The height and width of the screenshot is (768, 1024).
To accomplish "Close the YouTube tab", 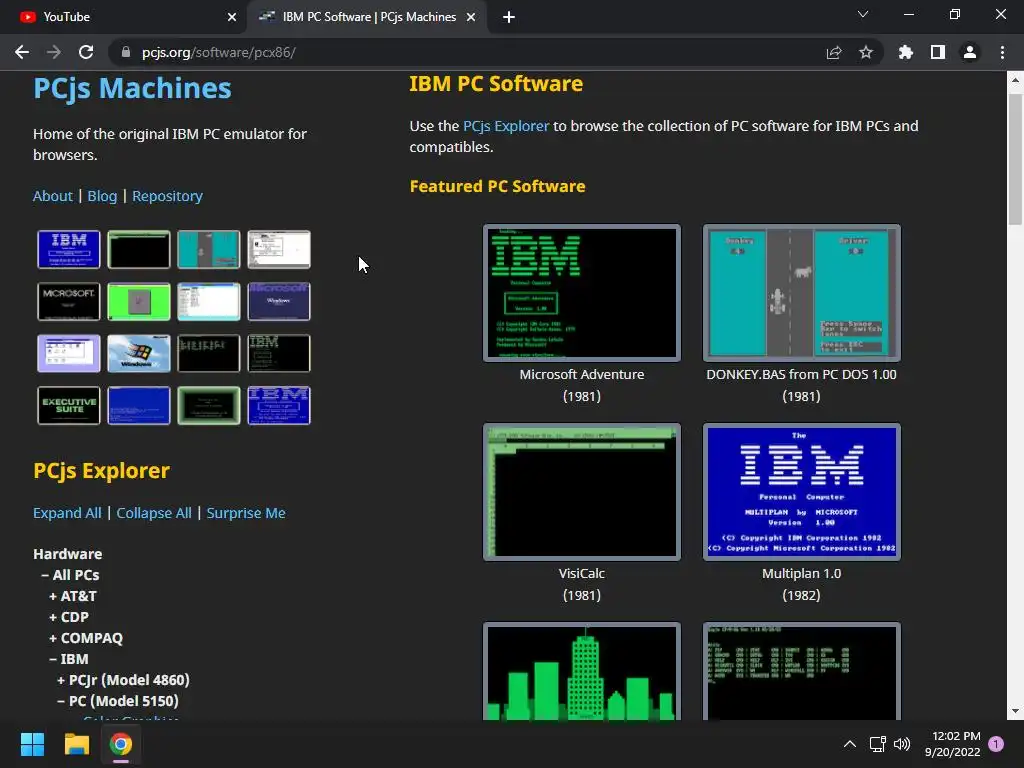I will coord(232,18).
